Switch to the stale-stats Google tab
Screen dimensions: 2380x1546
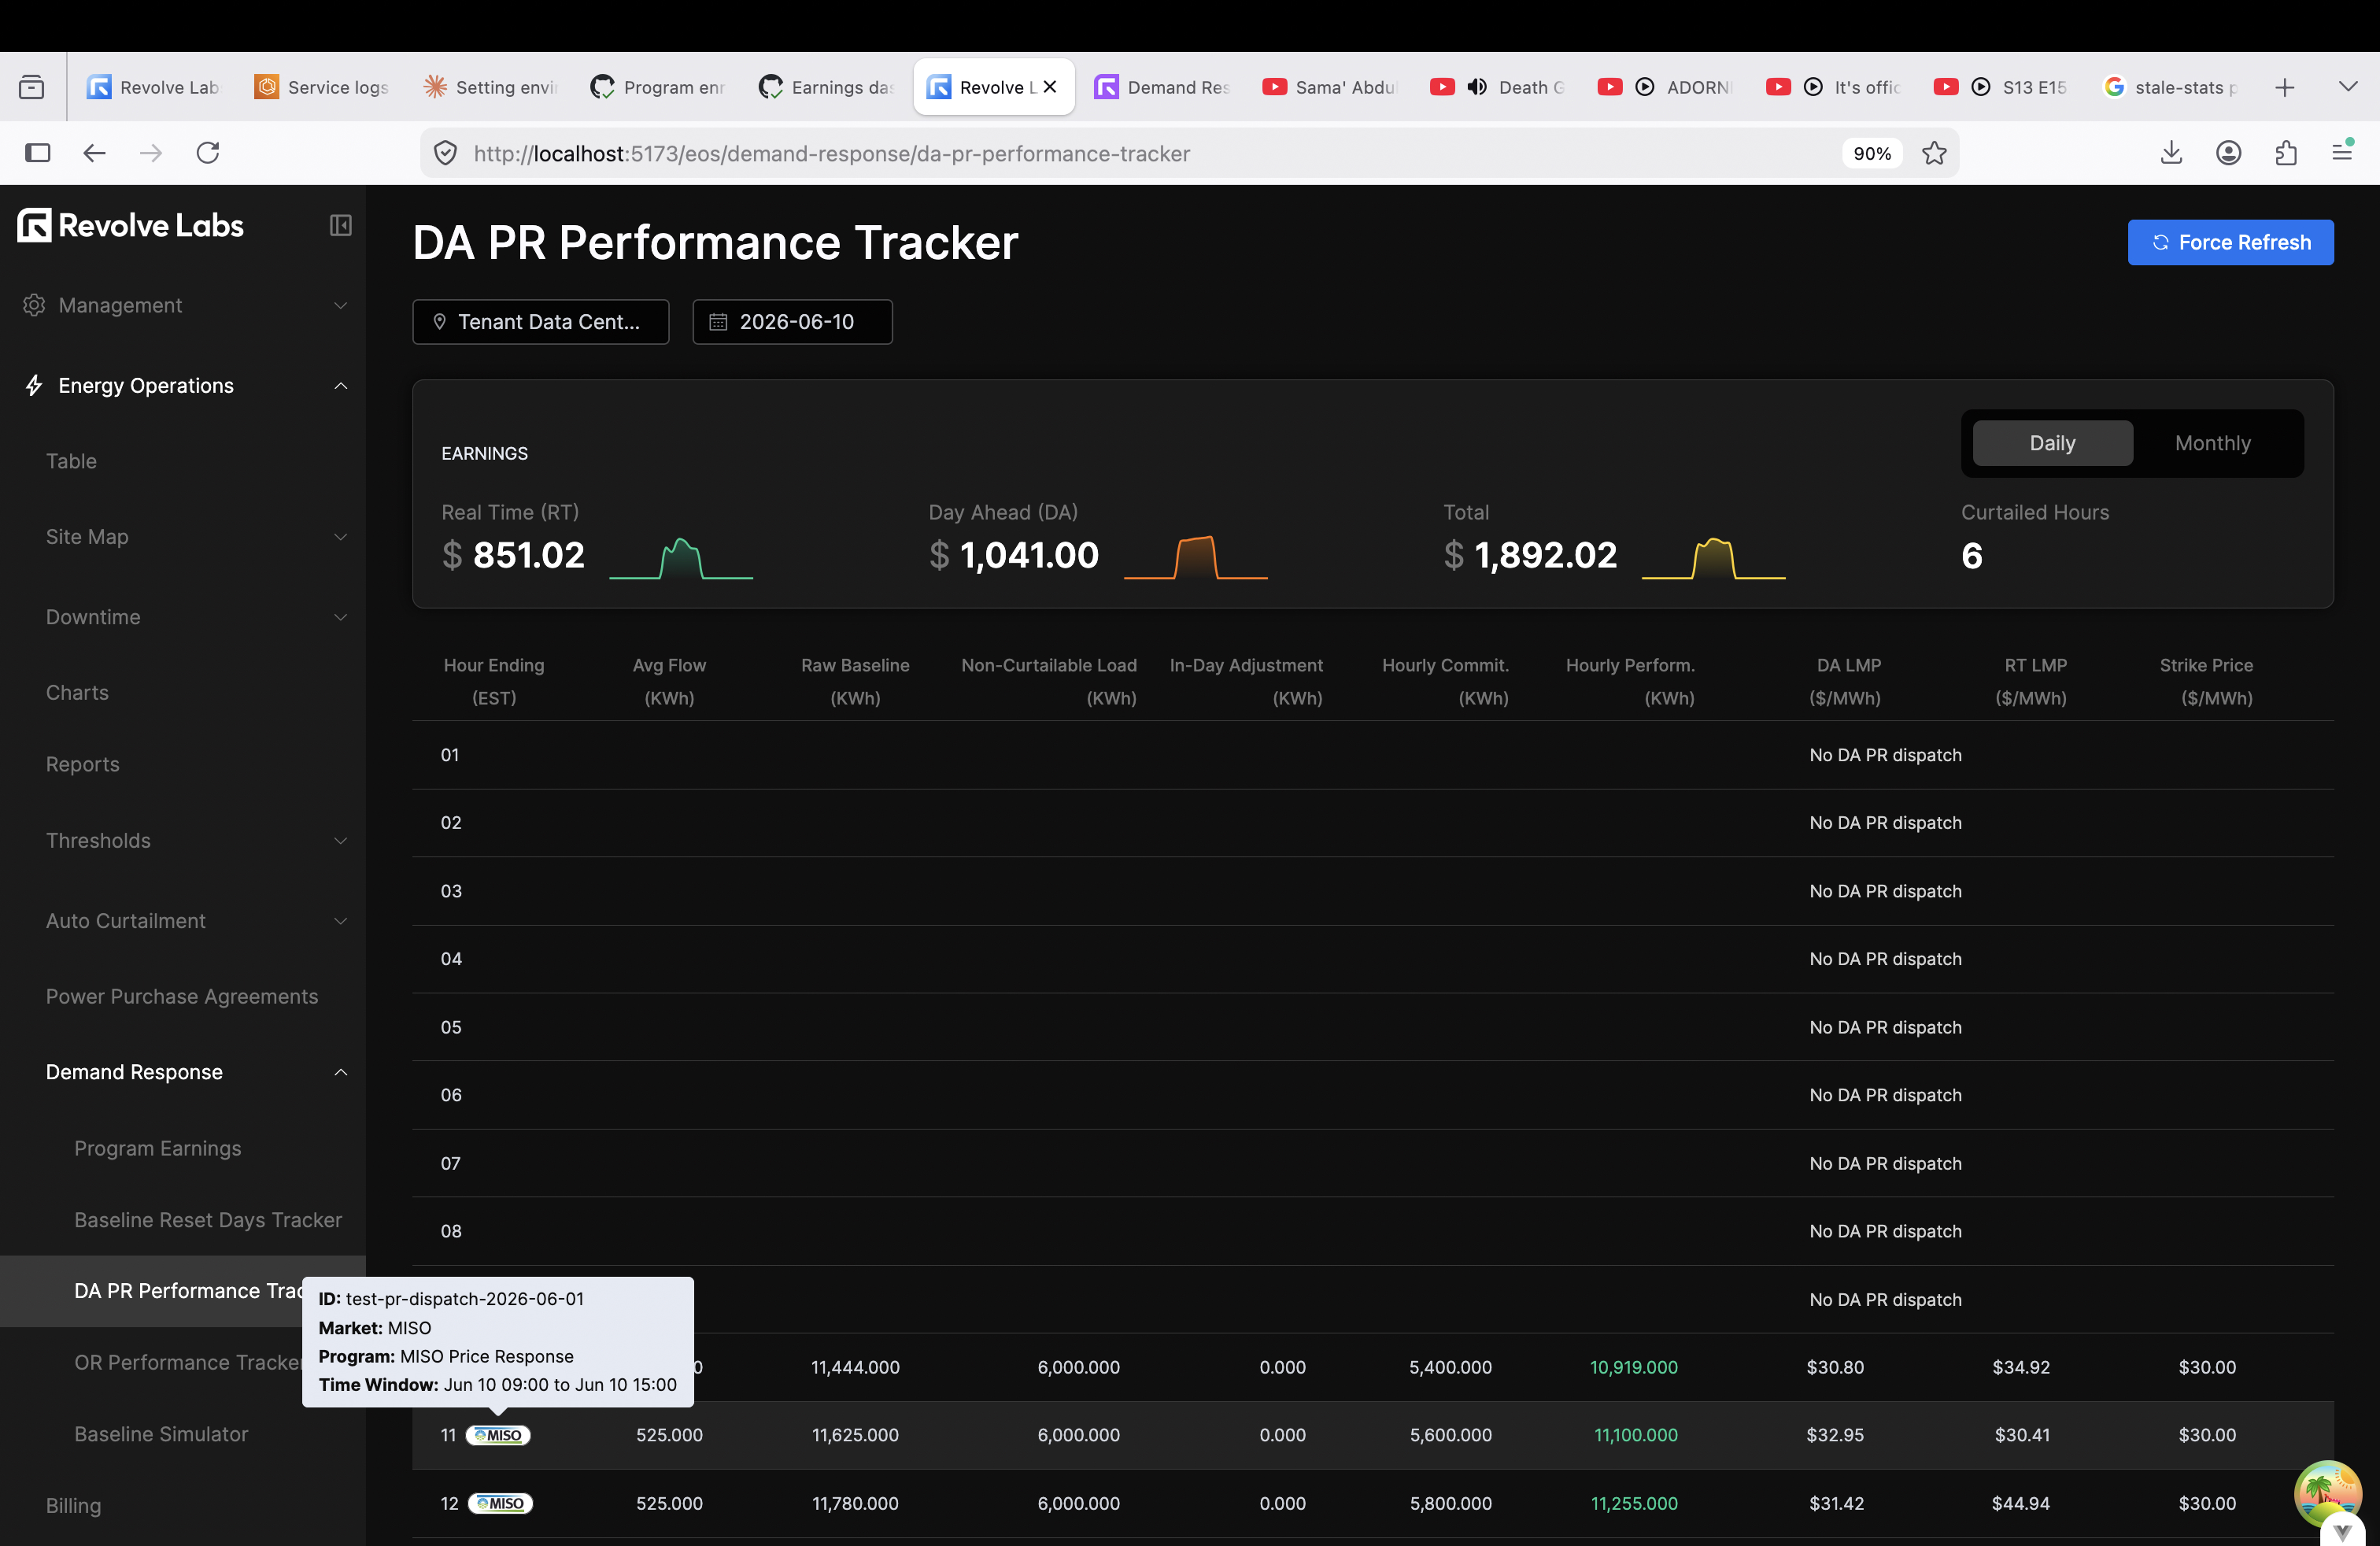[2170, 87]
